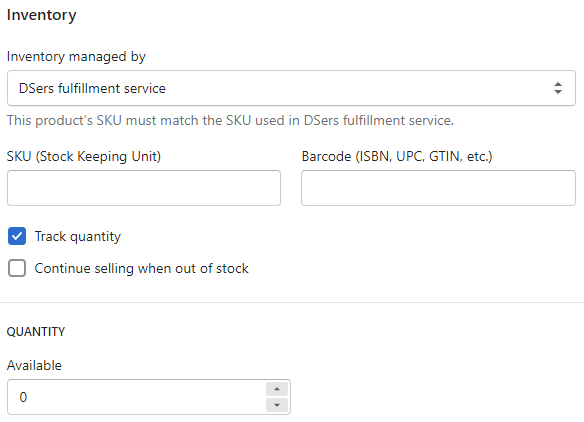
Task: Click the Inventory section heading
Action: 42,15
